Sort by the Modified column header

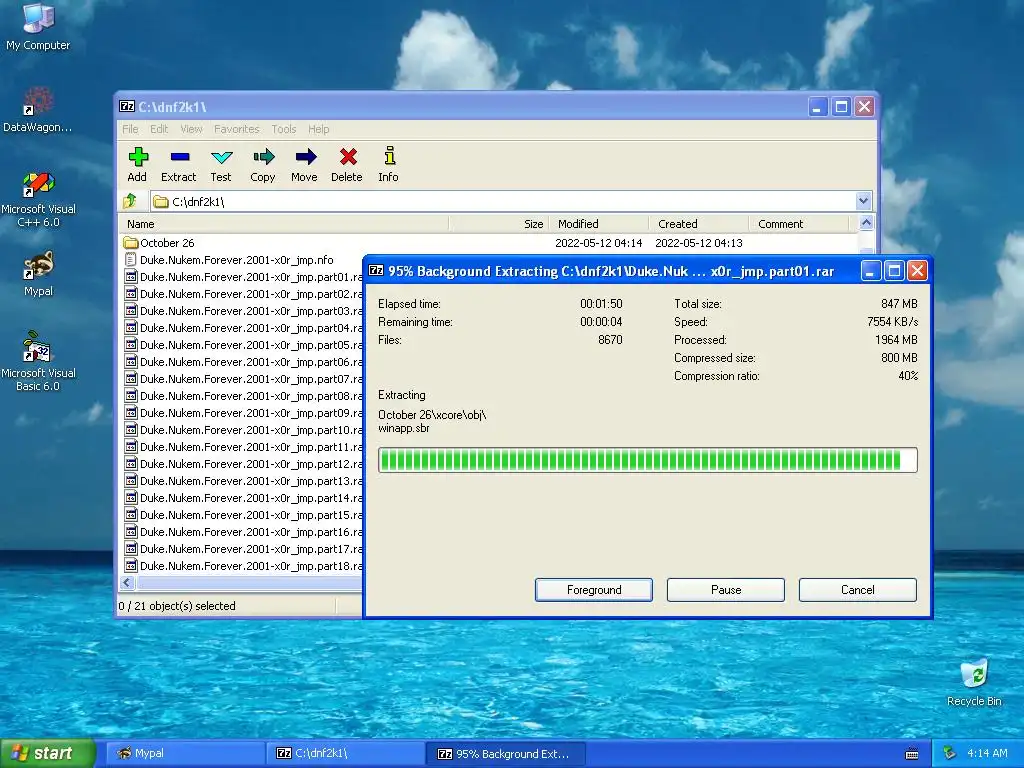[599, 224]
